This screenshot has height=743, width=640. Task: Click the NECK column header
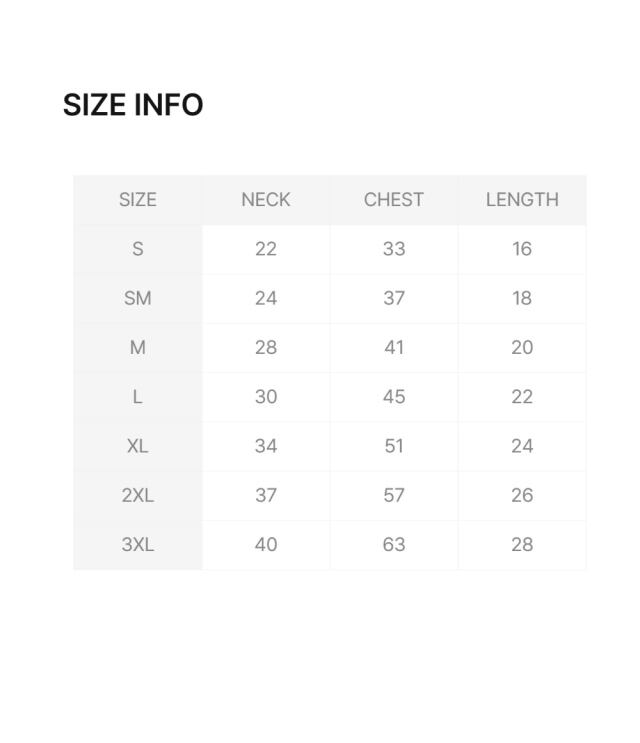266,200
